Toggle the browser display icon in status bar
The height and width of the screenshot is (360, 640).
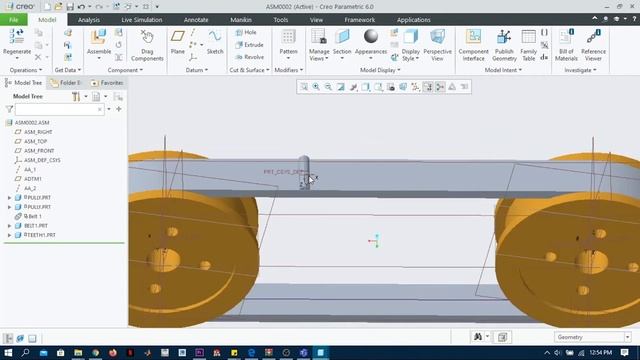[20, 338]
